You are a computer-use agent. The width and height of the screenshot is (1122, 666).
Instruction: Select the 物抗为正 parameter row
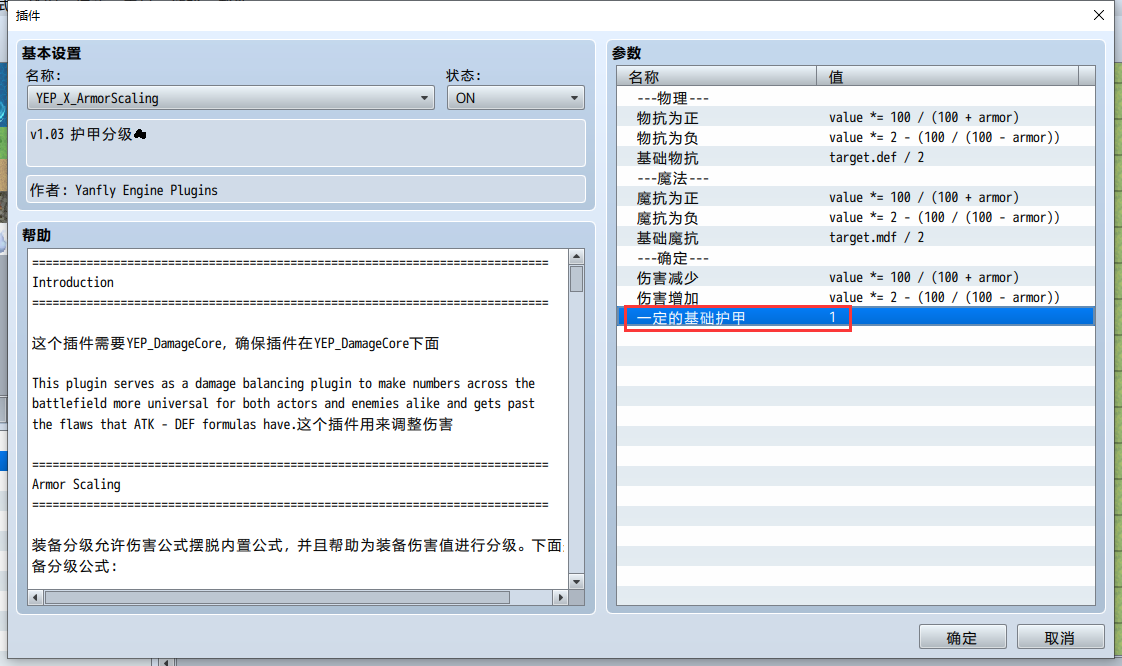pyautogui.click(x=856, y=117)
